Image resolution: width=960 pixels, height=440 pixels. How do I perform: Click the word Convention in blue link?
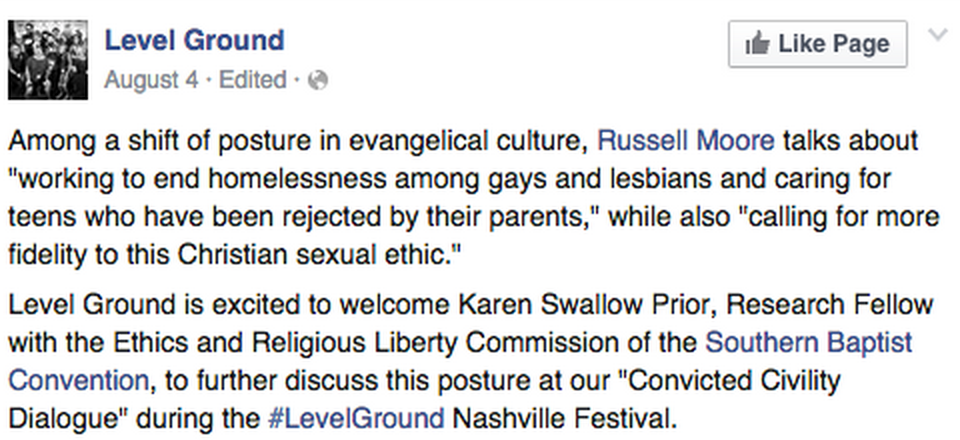click(78, 380)
